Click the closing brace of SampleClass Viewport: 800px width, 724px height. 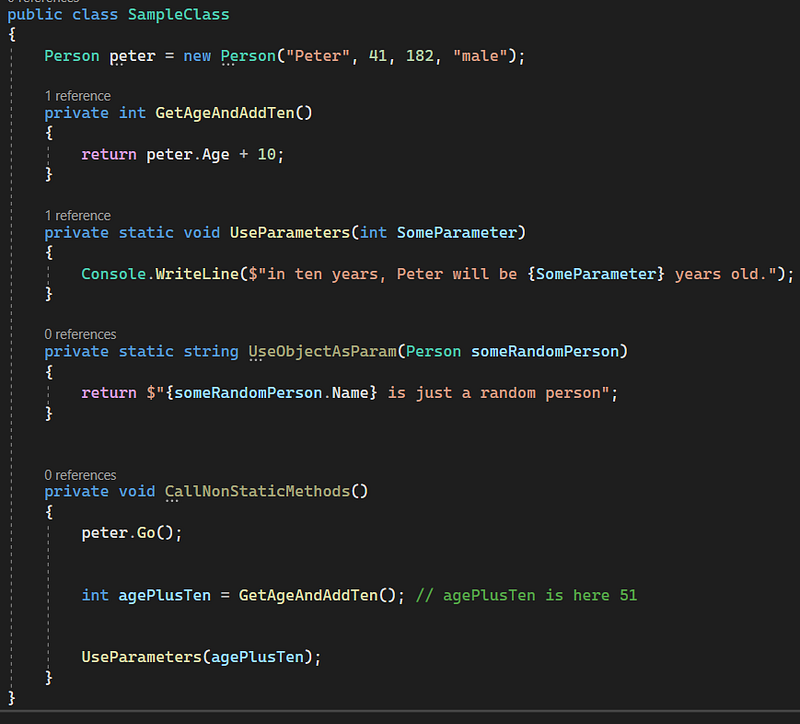point(11,698)
